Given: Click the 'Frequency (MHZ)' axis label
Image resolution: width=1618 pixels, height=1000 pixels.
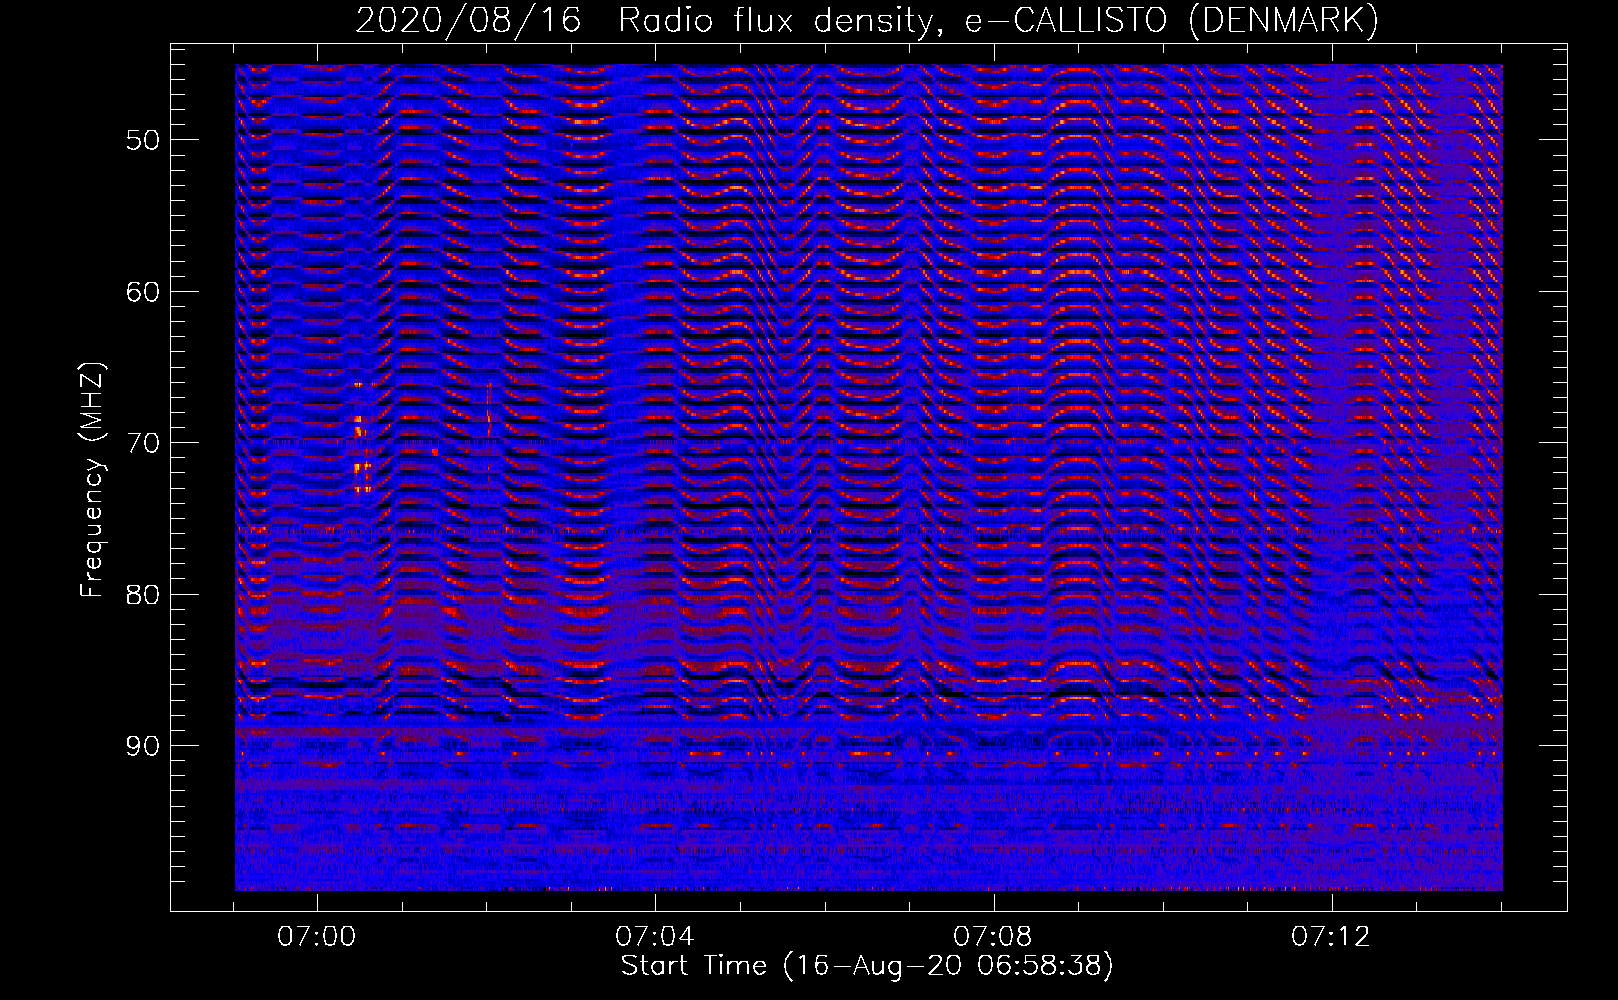Looking at the screenshot, I should tap(93, 480).
